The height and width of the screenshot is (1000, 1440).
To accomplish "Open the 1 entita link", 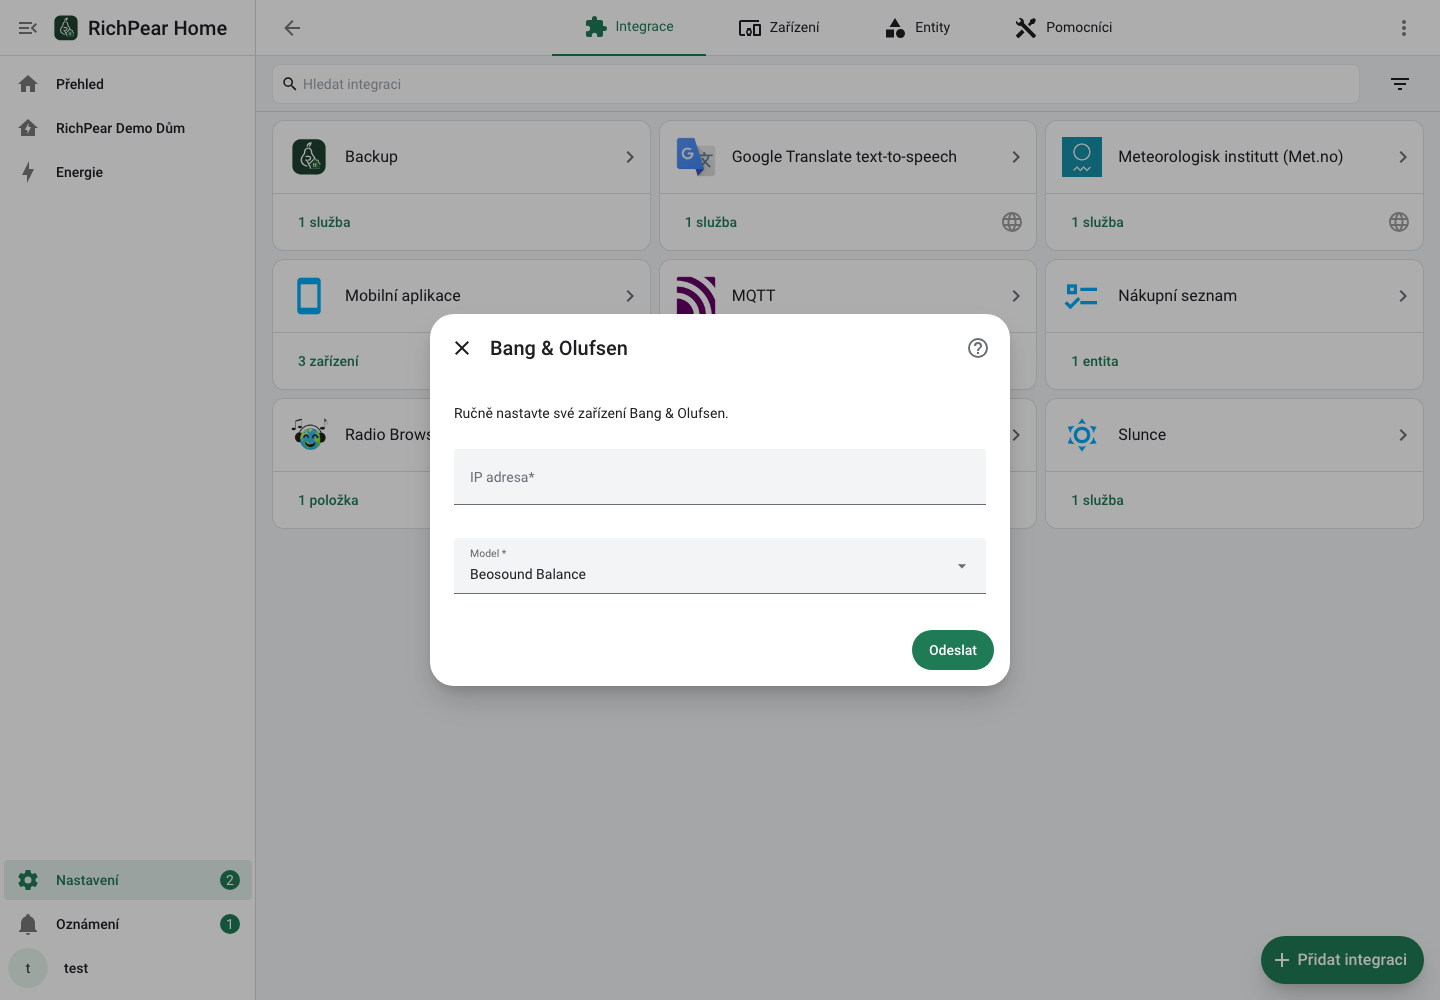I will (x=1095, y=361).
